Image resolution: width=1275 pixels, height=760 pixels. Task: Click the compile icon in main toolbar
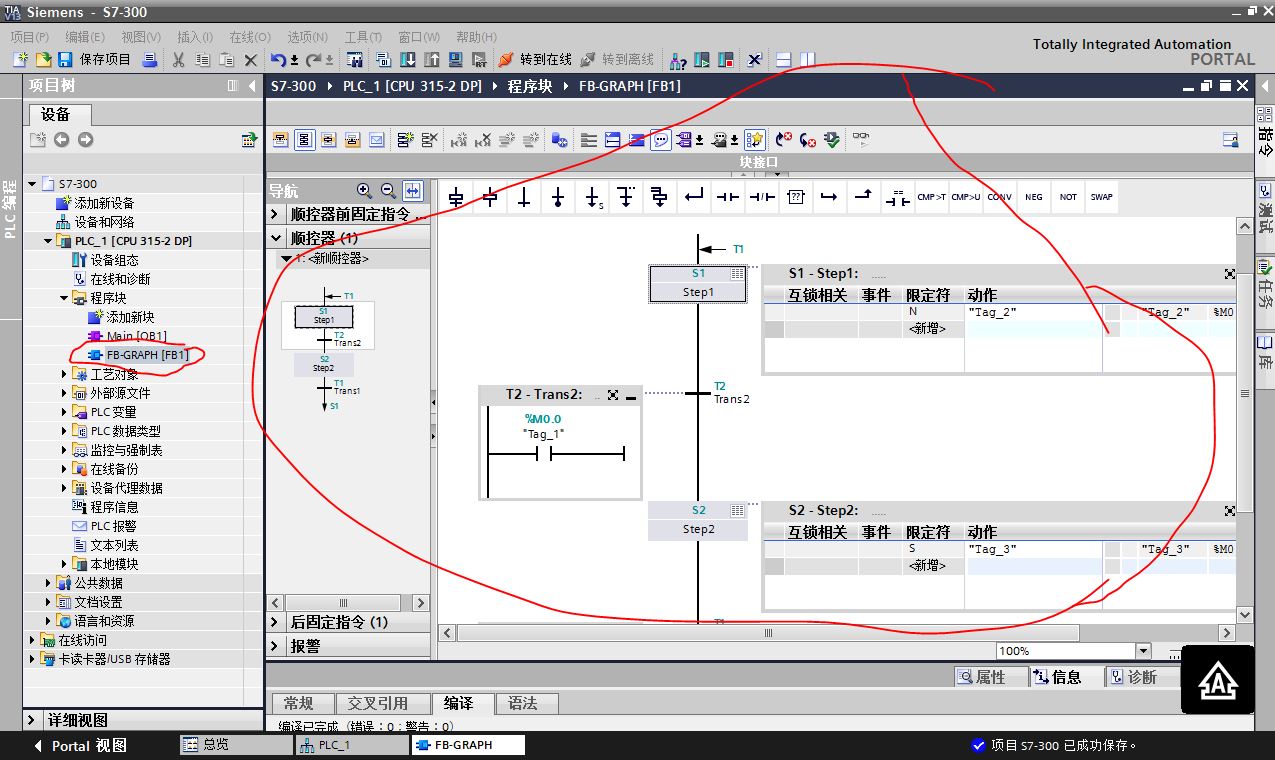383,60
